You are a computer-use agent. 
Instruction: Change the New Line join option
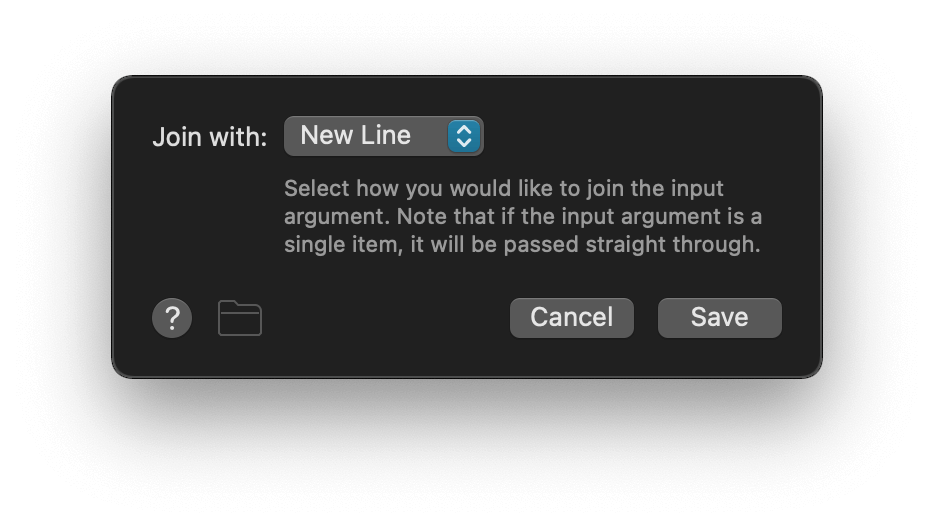[x=383, y=136]
